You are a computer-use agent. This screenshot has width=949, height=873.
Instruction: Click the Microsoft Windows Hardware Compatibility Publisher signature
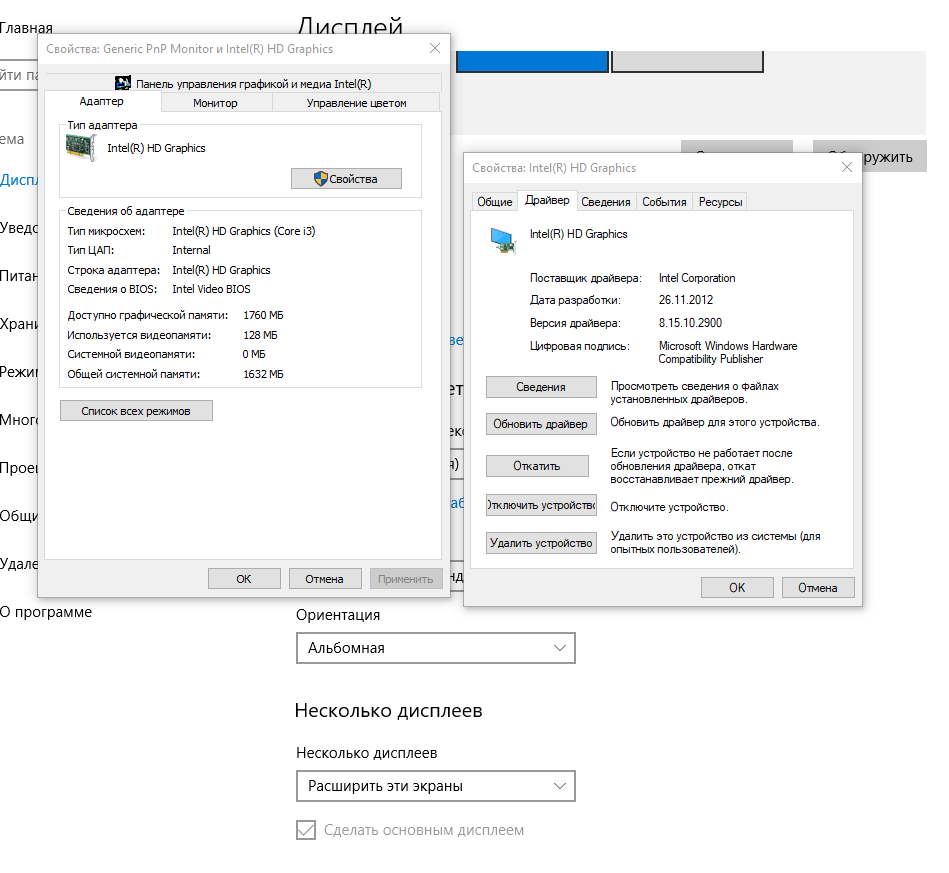(x=728, y=352)
